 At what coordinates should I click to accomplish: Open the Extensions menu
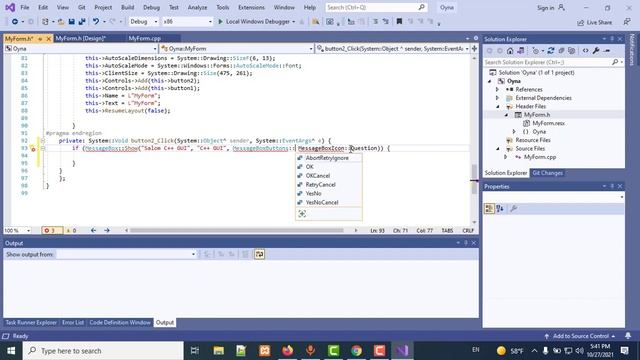tap(251, 7)
